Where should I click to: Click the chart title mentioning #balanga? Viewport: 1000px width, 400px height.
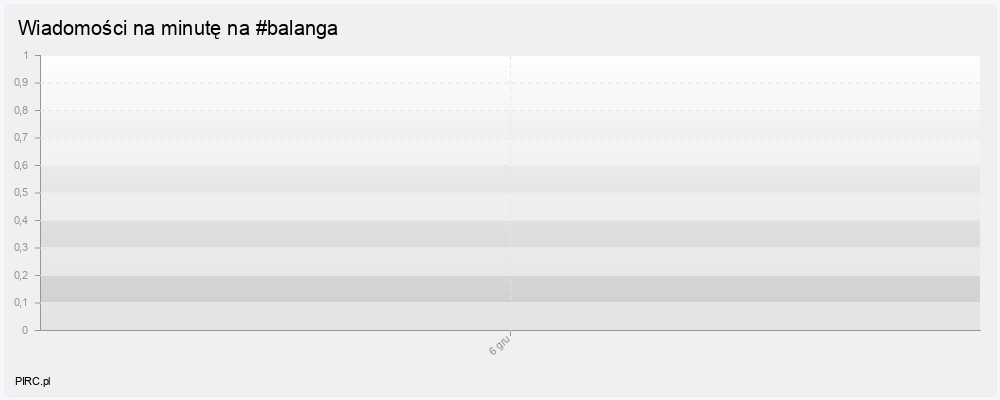click(178, 29)
